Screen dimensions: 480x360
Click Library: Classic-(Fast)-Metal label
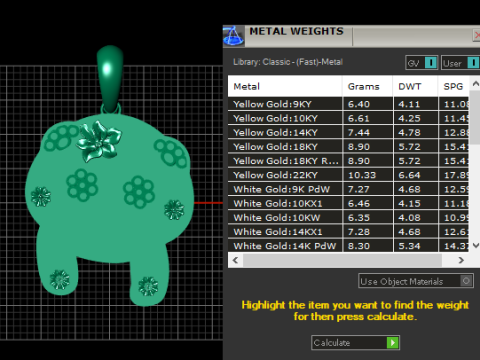[x=288, y=62]
